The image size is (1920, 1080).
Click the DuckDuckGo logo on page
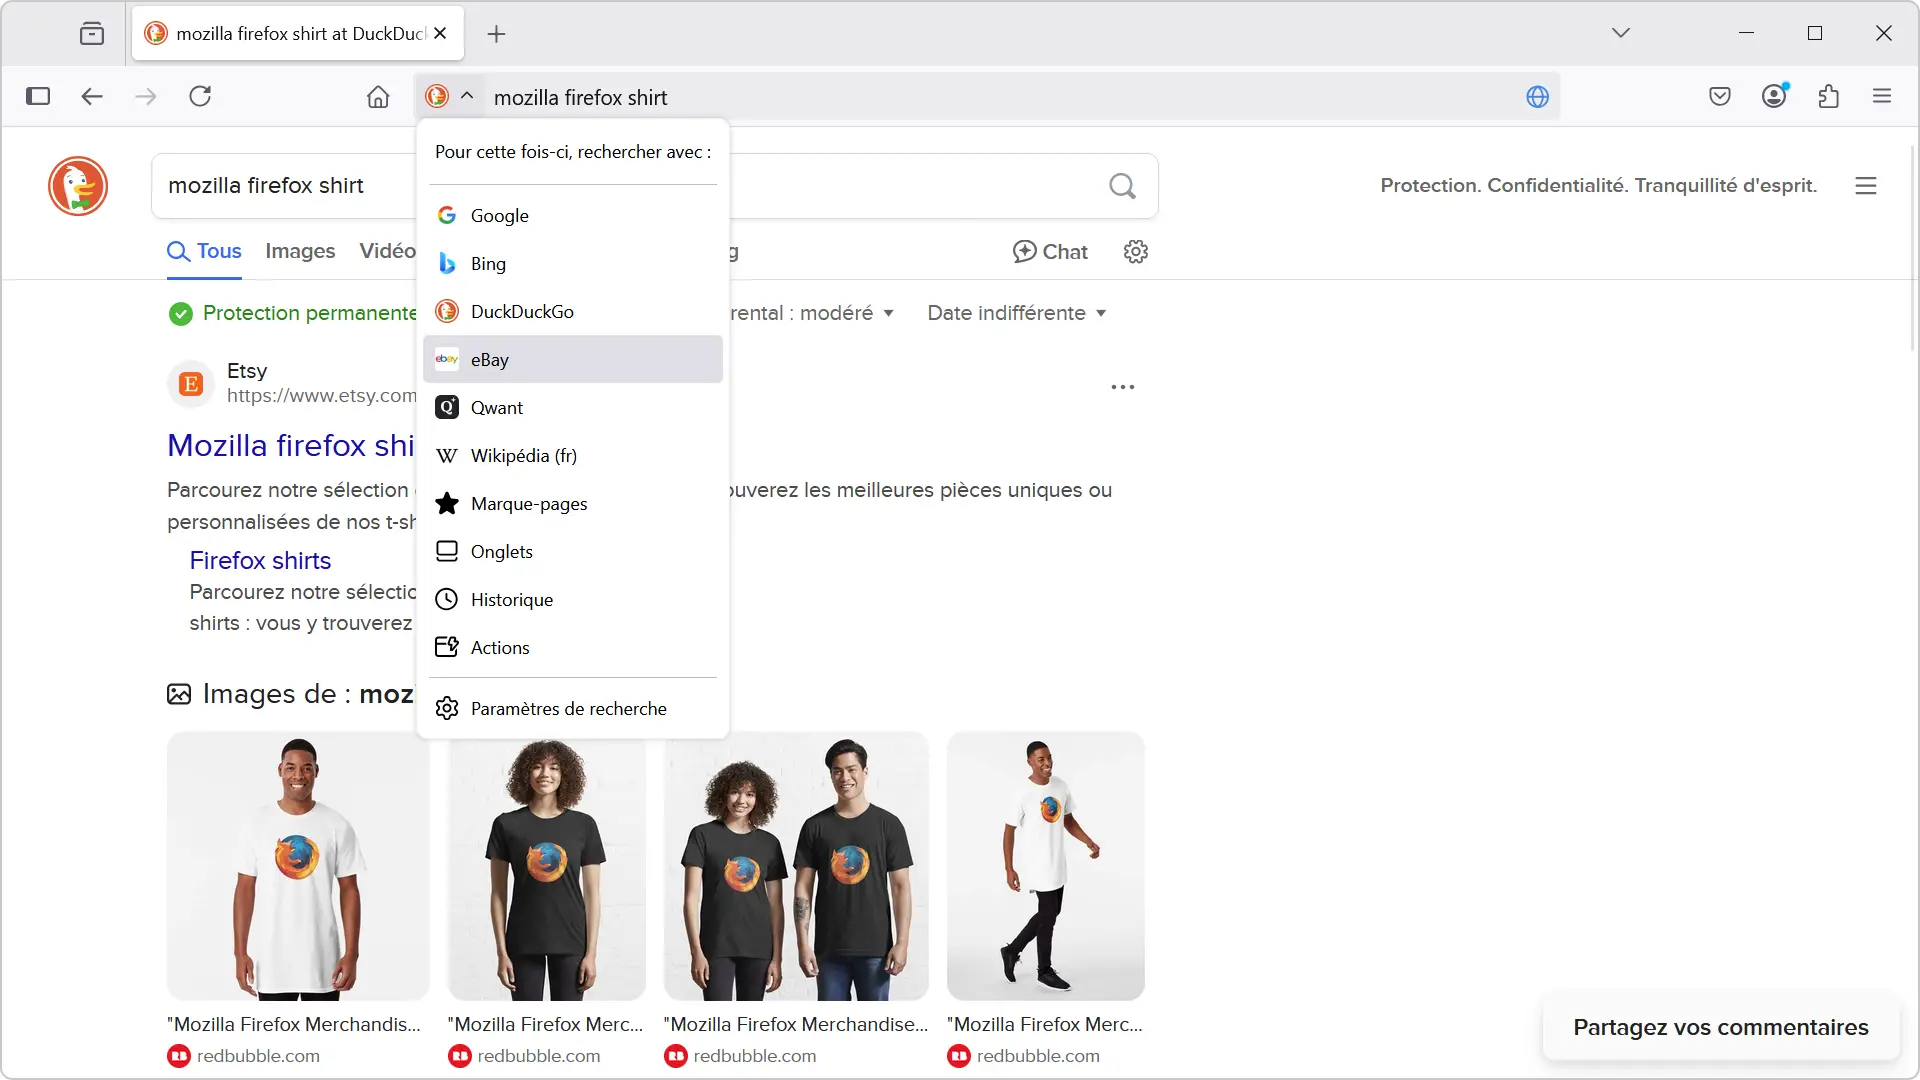click(78, 186)
